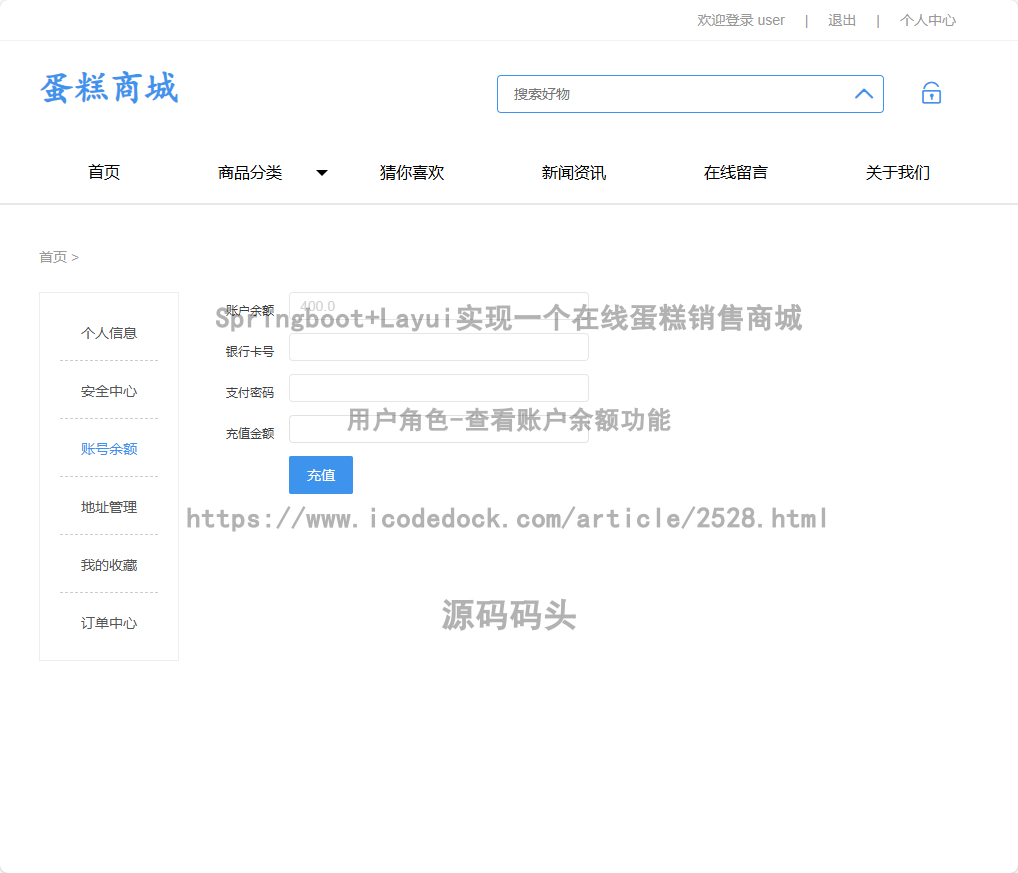This screenshot has width=1018, height=873.
Task: Click 退出 to log out
Action: (x=841, y=20)
